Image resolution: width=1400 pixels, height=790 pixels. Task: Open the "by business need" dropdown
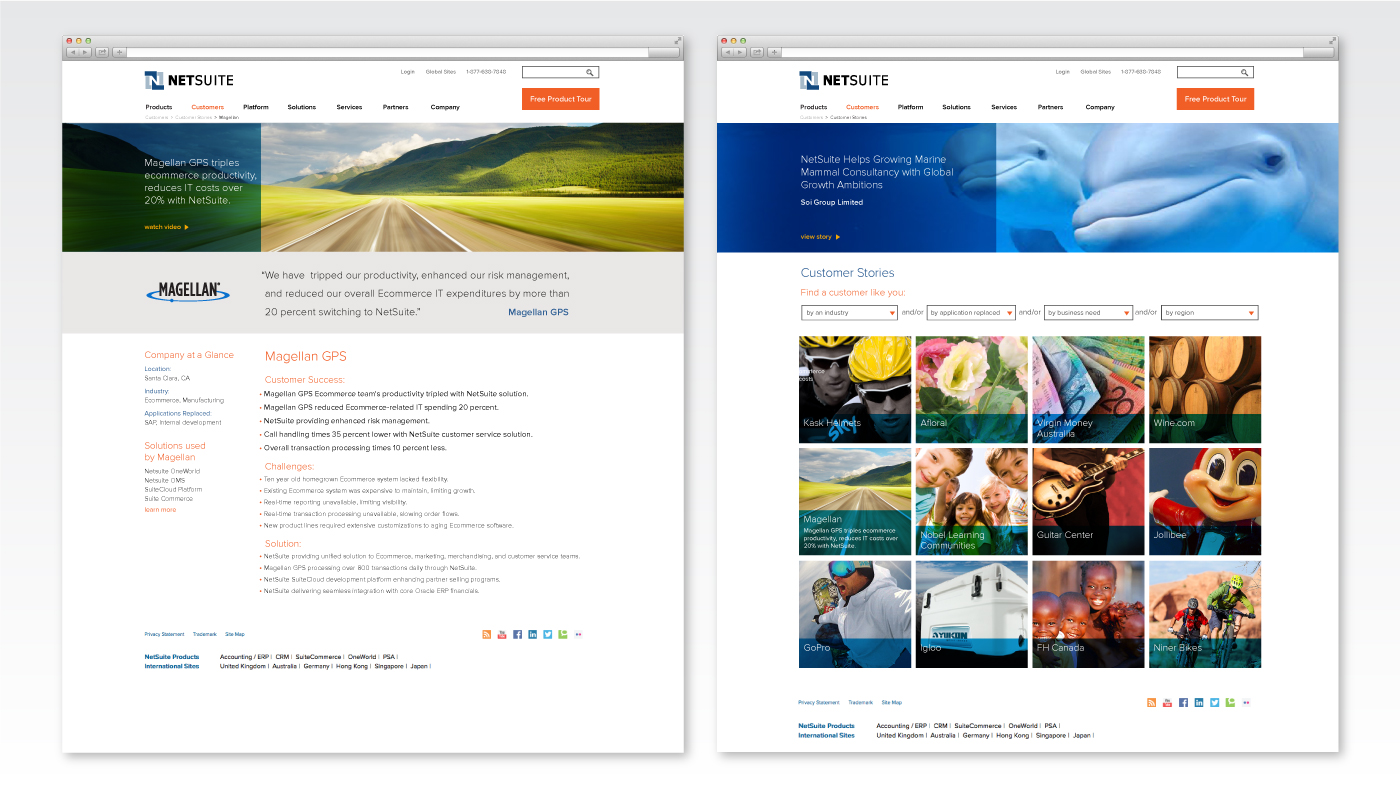(1088, 313)
